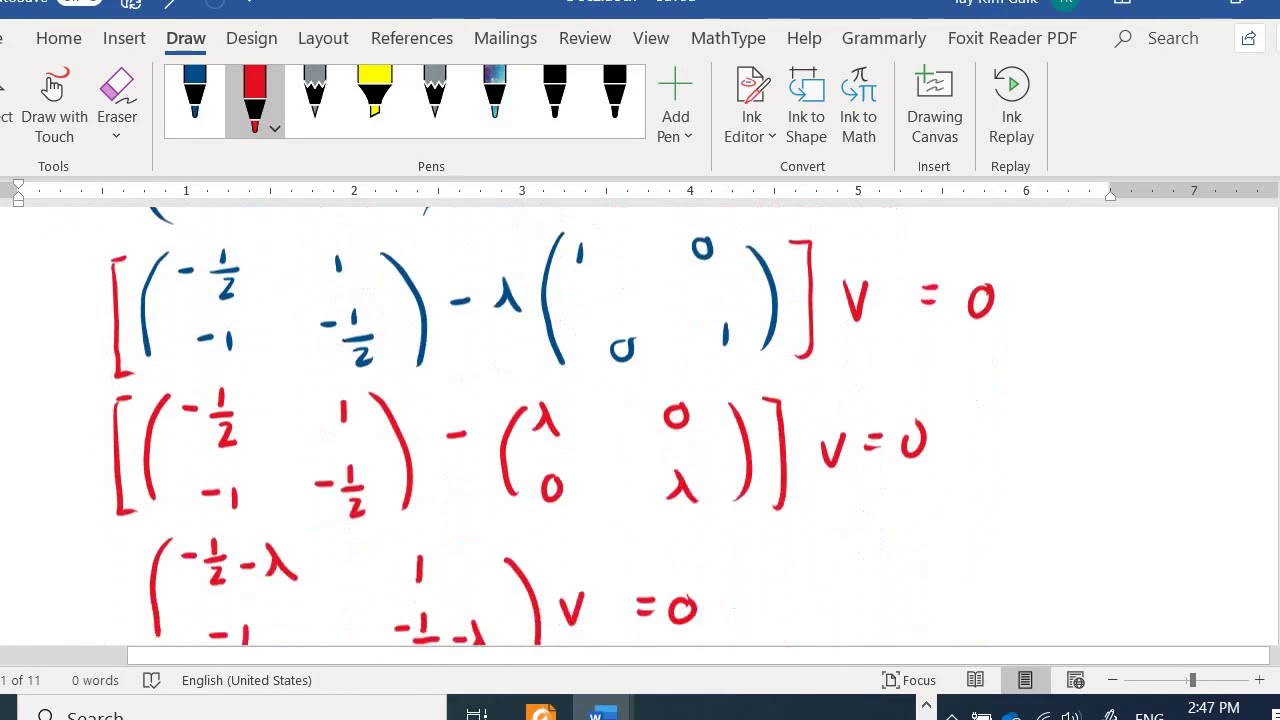
Task: Open the Home tab
Action: click(x=59, y=38)
